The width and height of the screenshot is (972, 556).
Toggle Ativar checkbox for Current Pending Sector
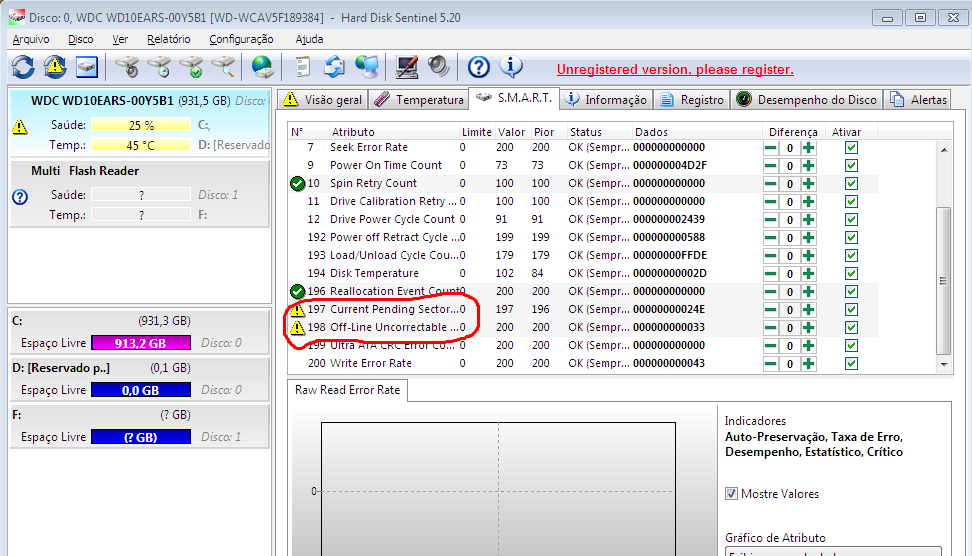[x=851, y=309]
